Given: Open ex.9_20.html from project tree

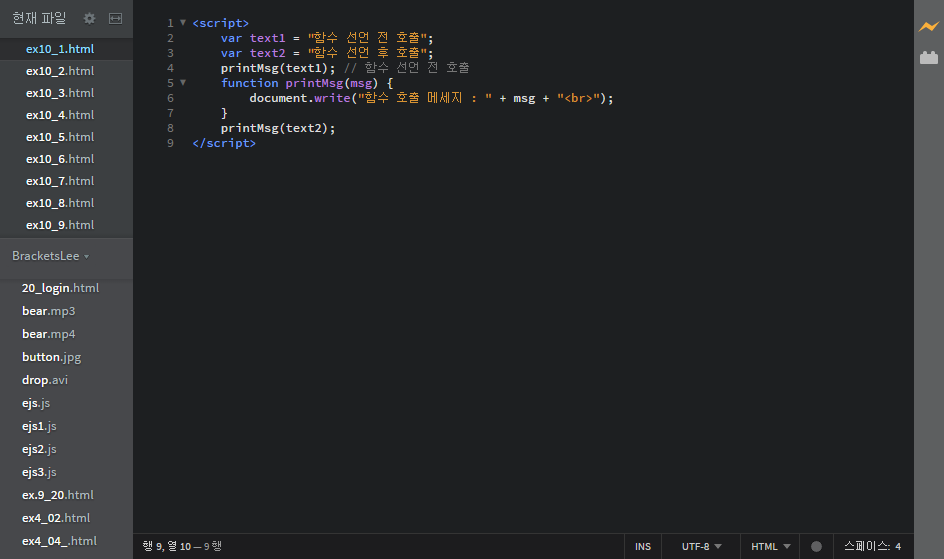Looking at the screenshot, I should 58,495.
